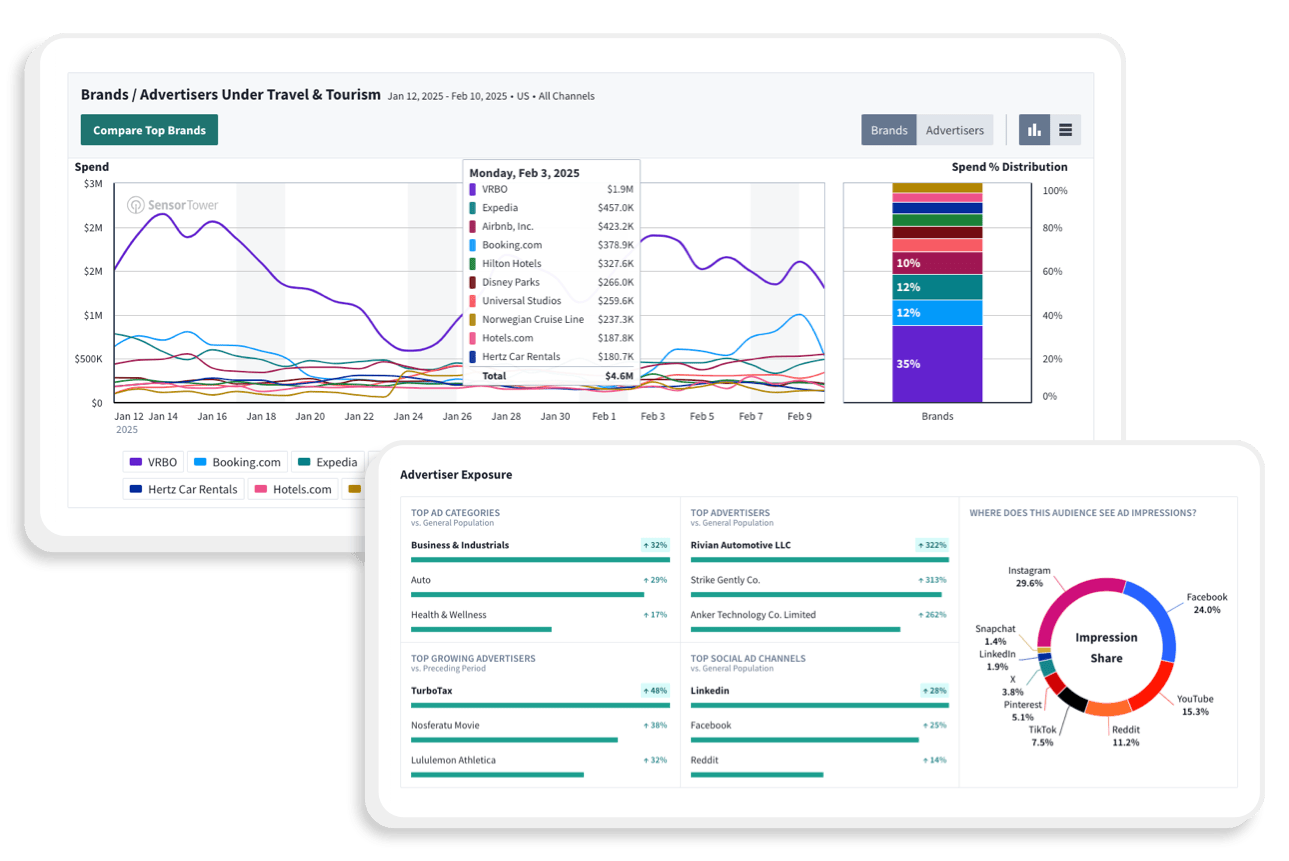The height and width of the screenshot is (861, 1289).
Task: Click the Compare Top Brands button
Action: tap(149, 130)
